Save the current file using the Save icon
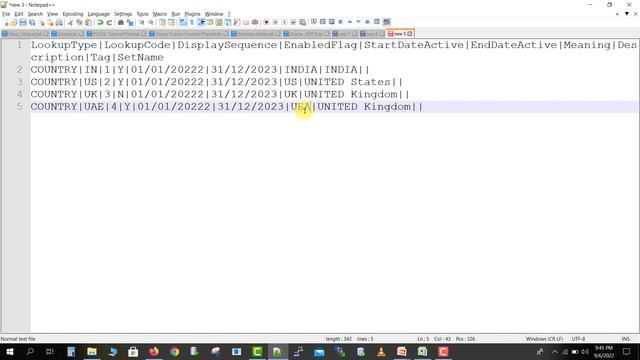 click(23, 22)
